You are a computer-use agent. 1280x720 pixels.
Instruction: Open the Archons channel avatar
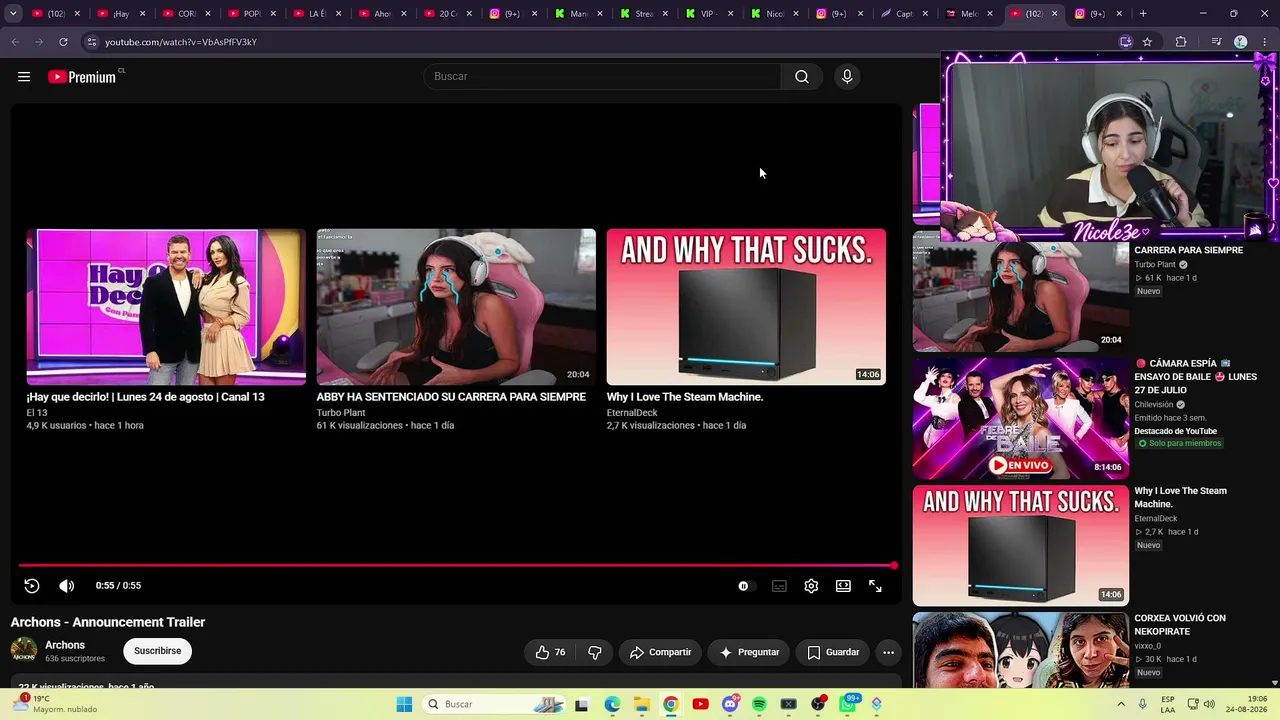[24, 651]
